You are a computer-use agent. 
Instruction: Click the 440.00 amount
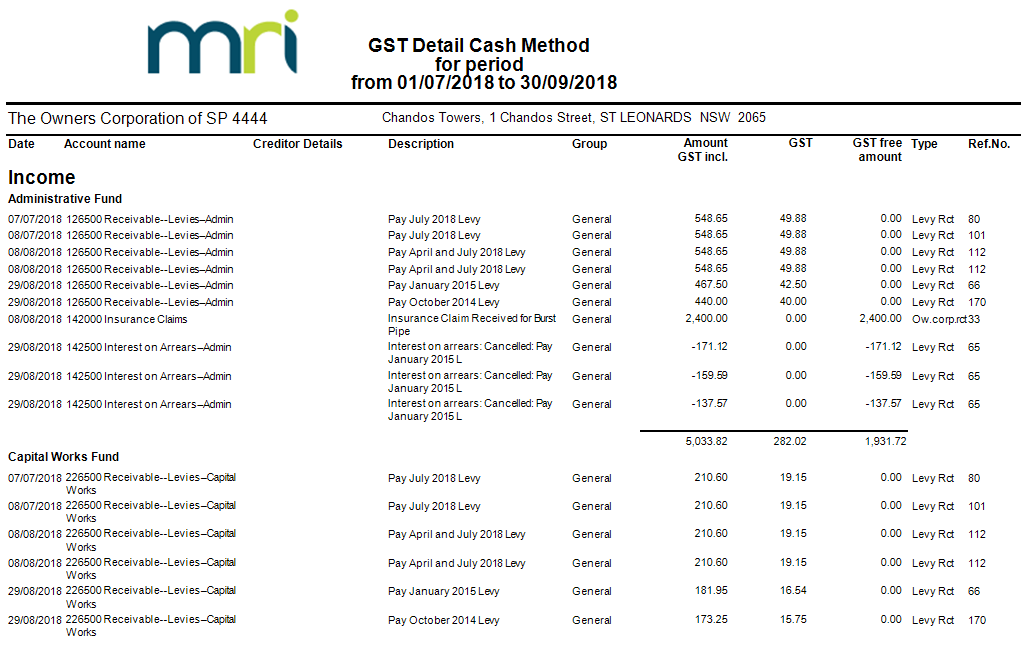click(711, 301)
